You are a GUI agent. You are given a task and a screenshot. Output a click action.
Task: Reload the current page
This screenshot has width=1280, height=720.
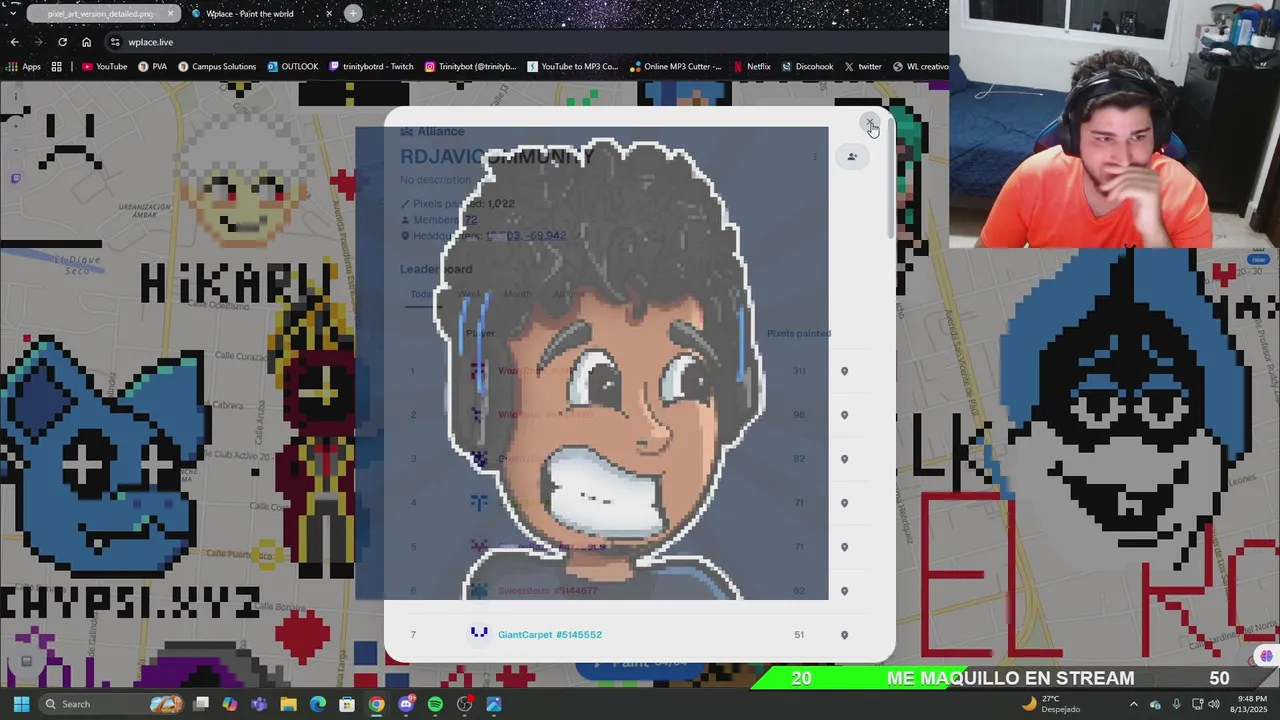pos(62,42)
